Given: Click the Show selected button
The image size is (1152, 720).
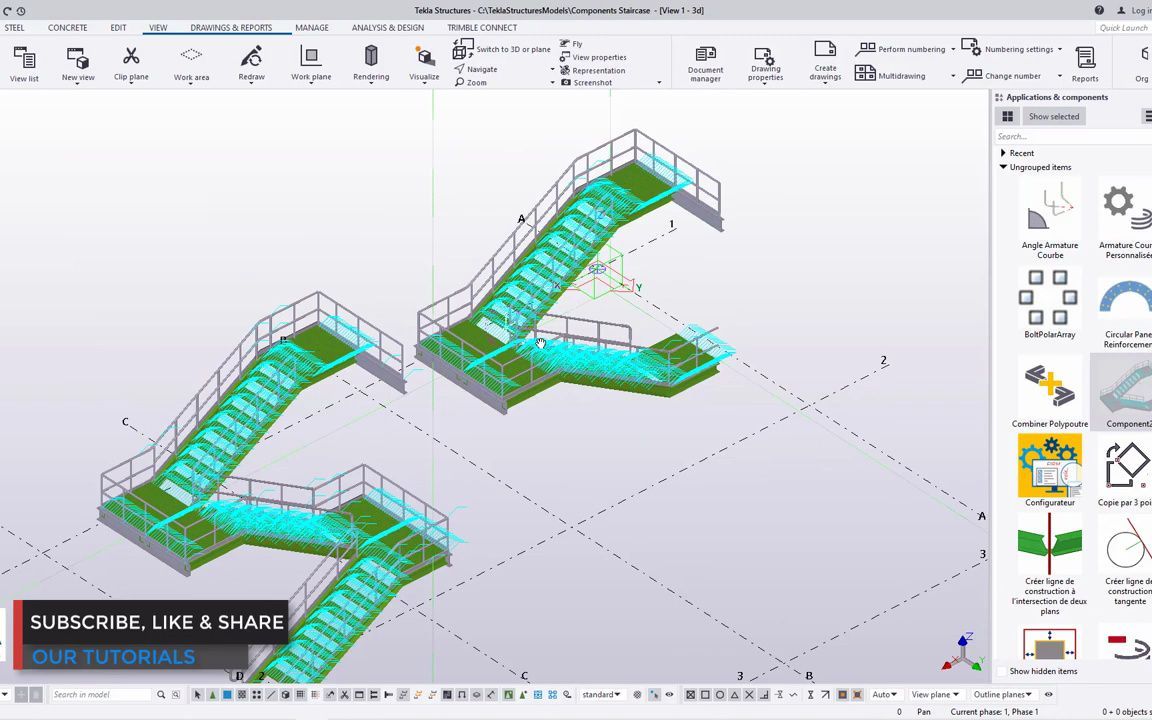Looking at the screenshot, I should [x=1054, y=116].
